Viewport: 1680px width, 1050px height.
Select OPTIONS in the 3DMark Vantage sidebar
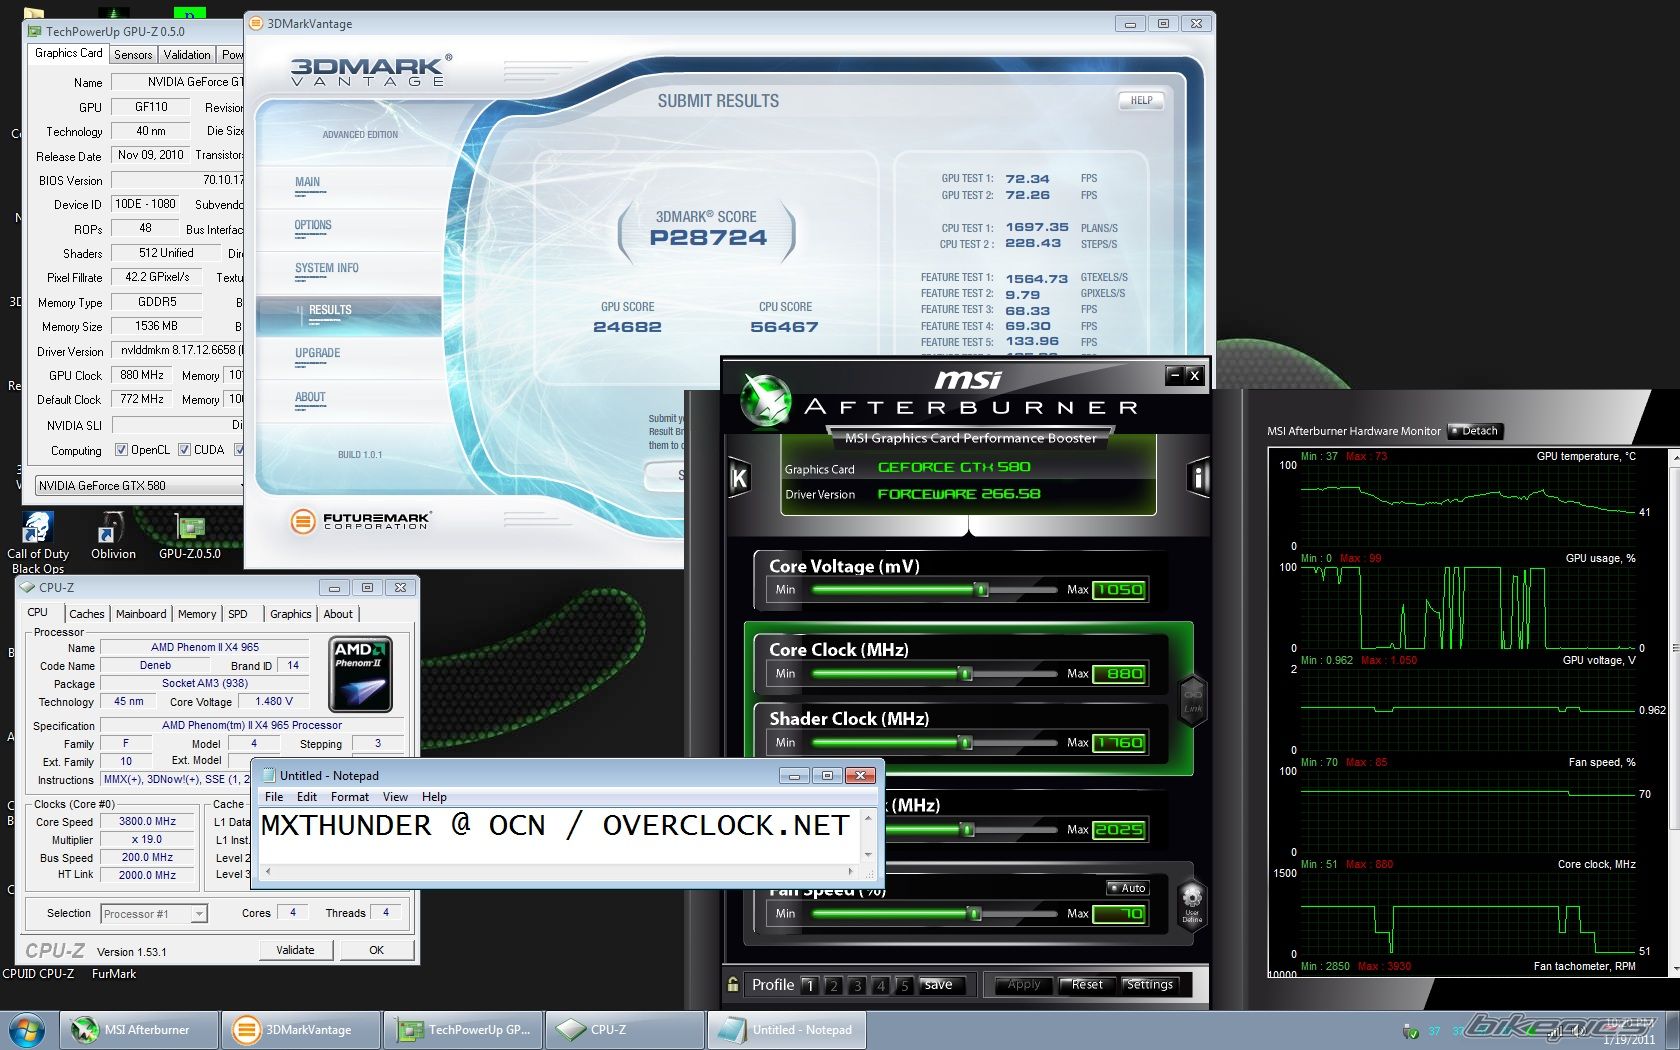tap(312, 226)
